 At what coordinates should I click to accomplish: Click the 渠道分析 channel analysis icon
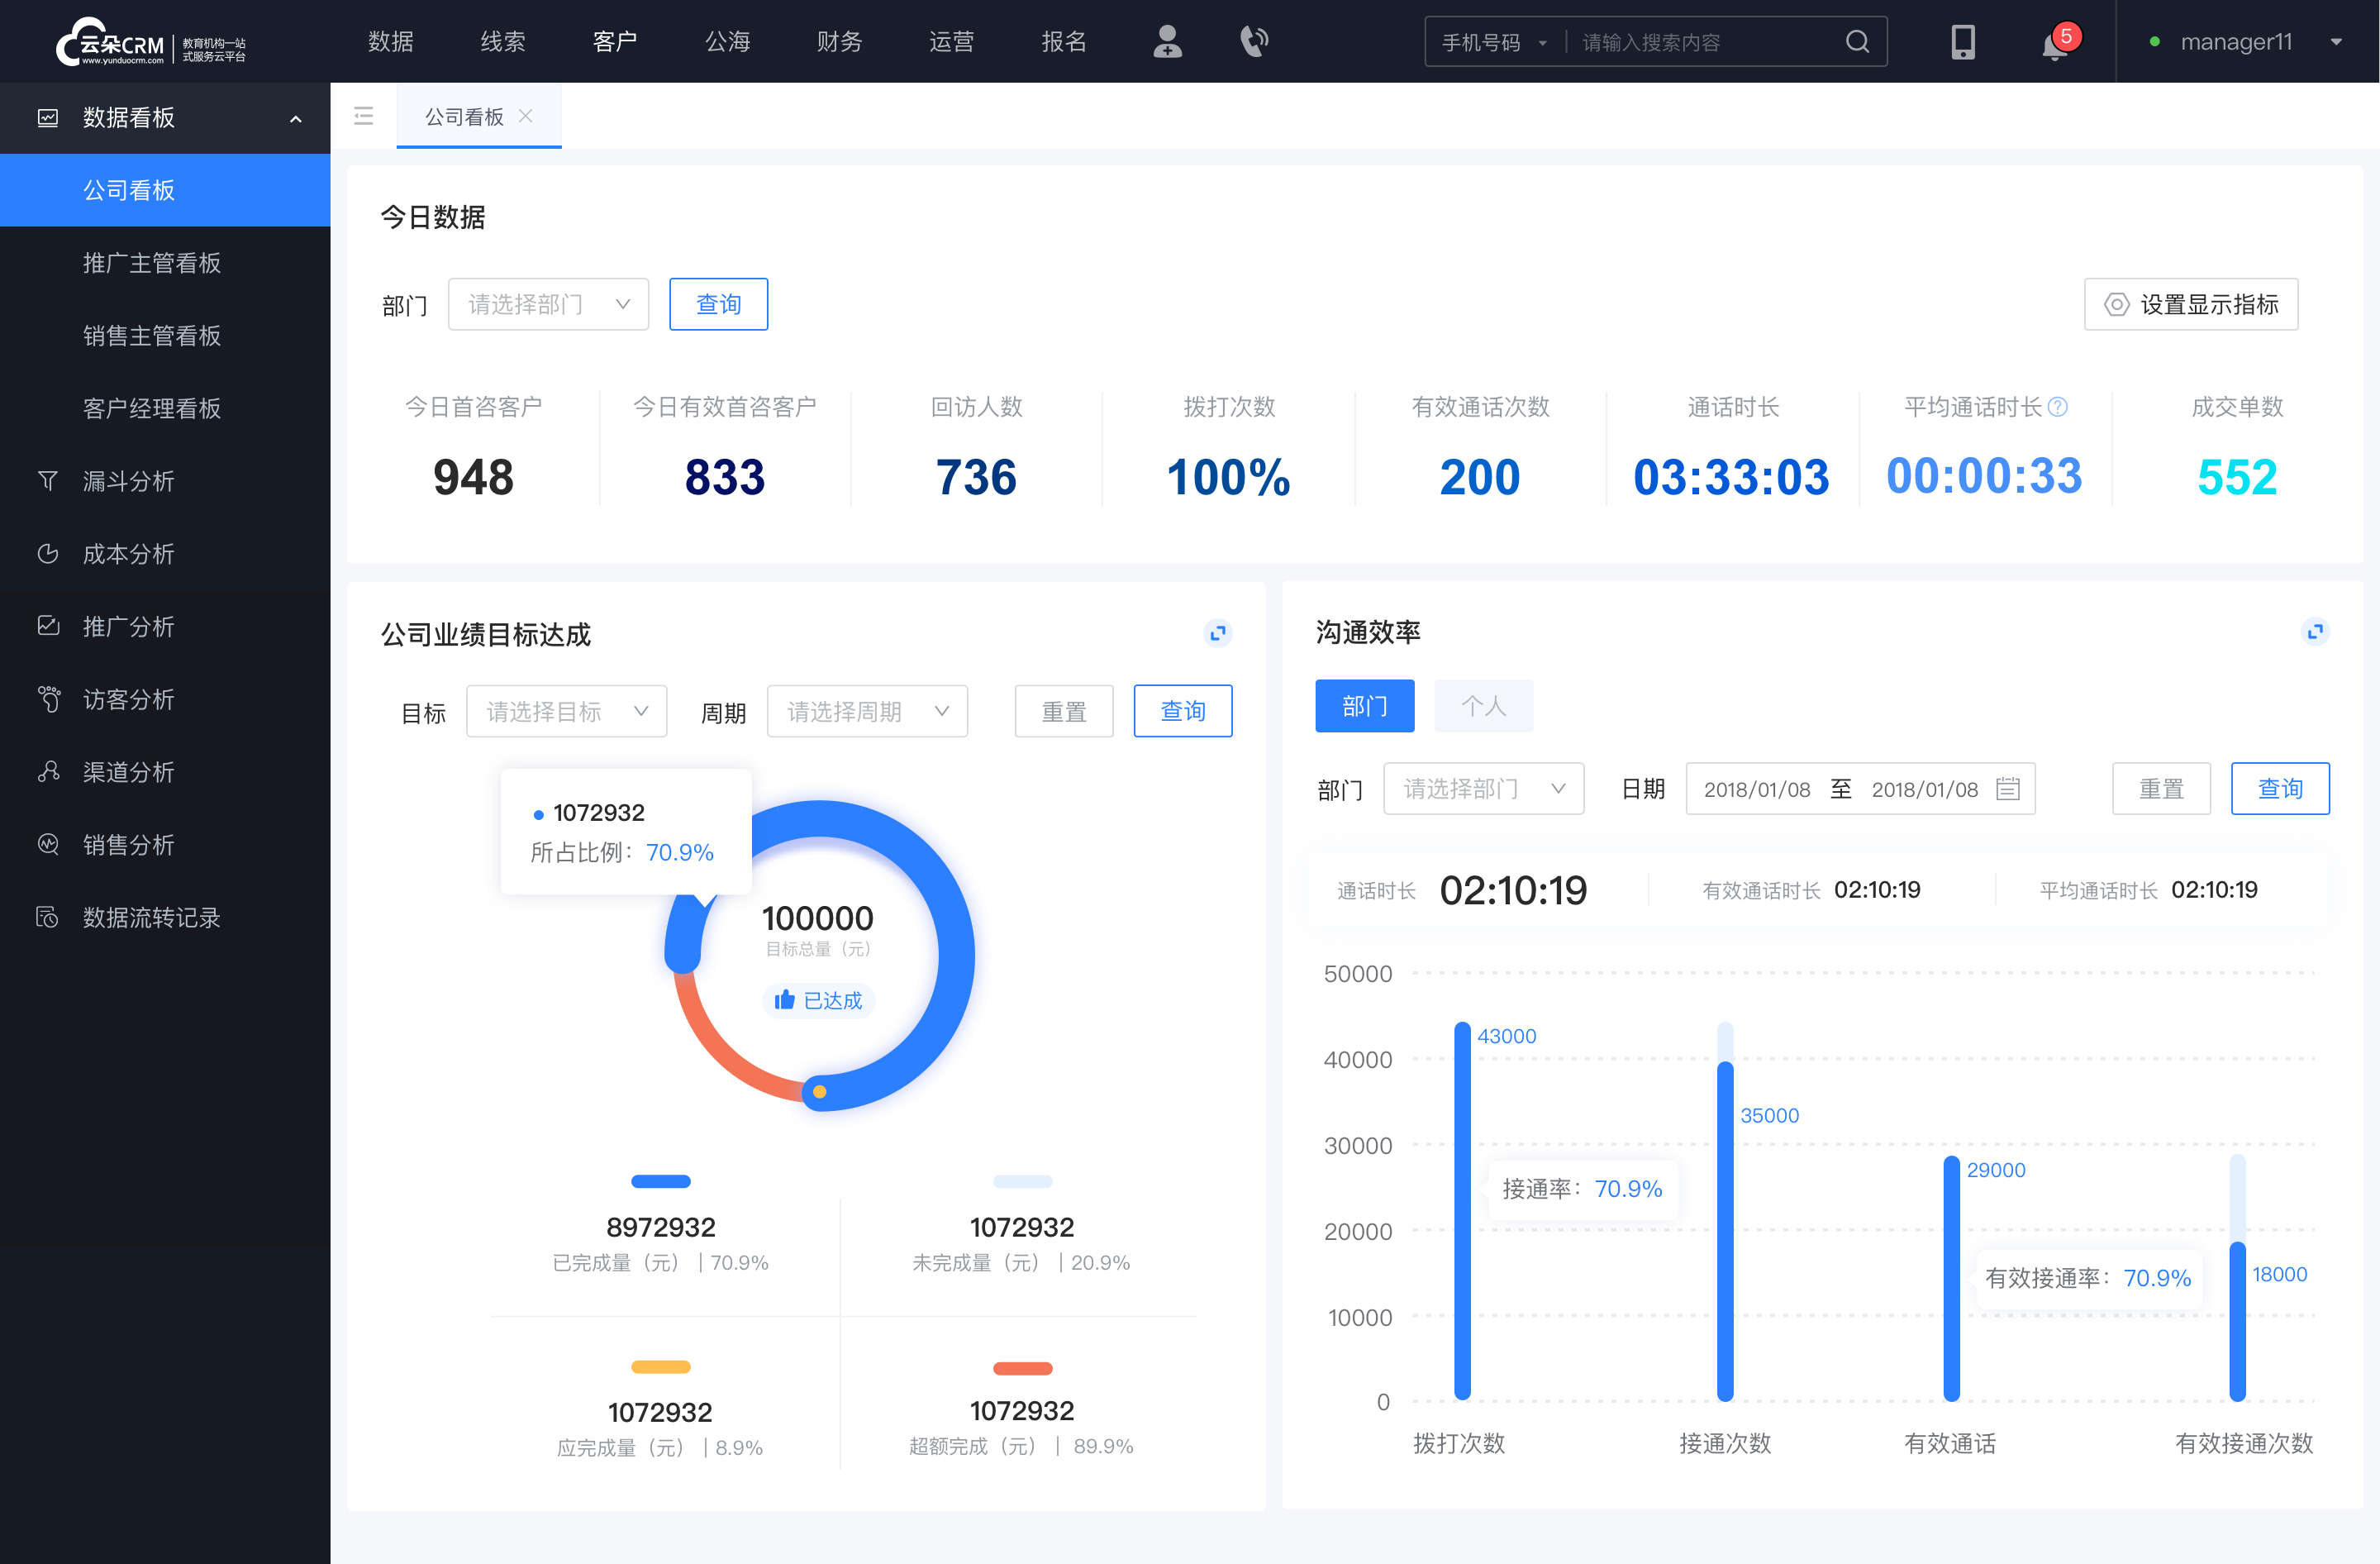point(47,770)
